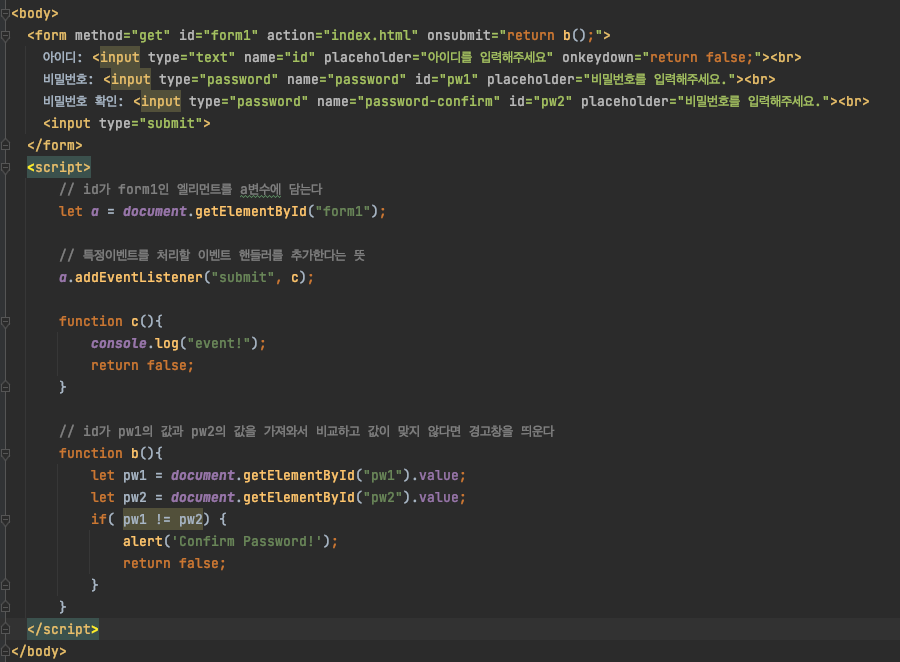Click the 아이디: label text
The height and width of the screenshot is (662, 900).
63,57
